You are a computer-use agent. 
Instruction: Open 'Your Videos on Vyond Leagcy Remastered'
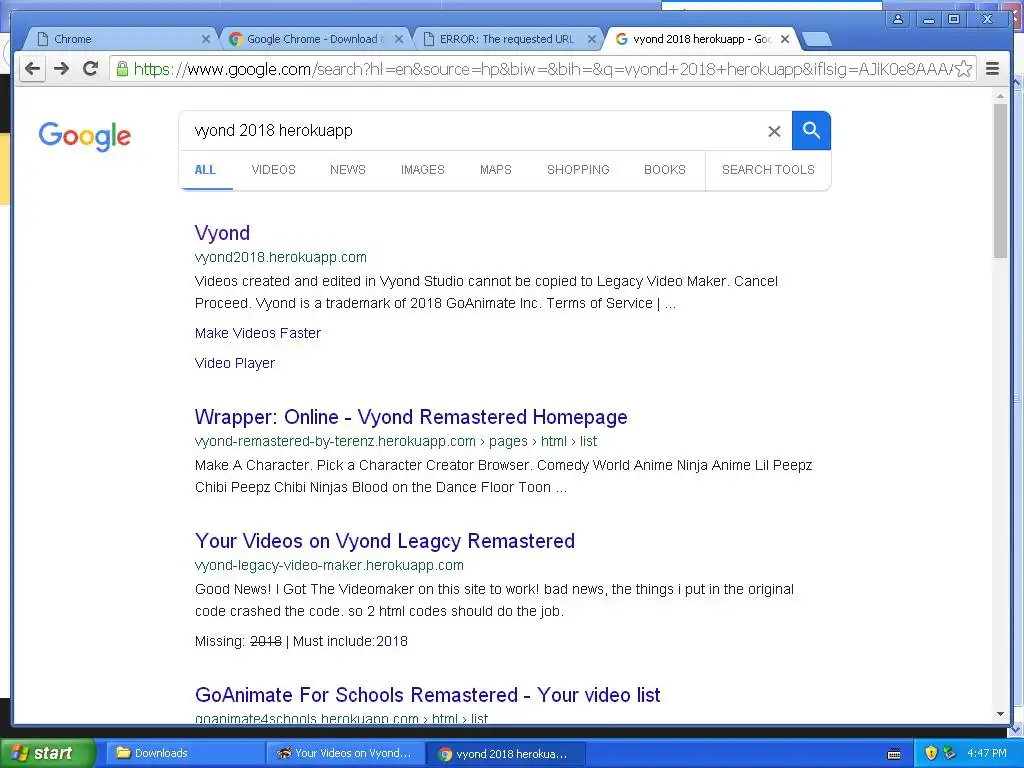(x=385, y=541)
